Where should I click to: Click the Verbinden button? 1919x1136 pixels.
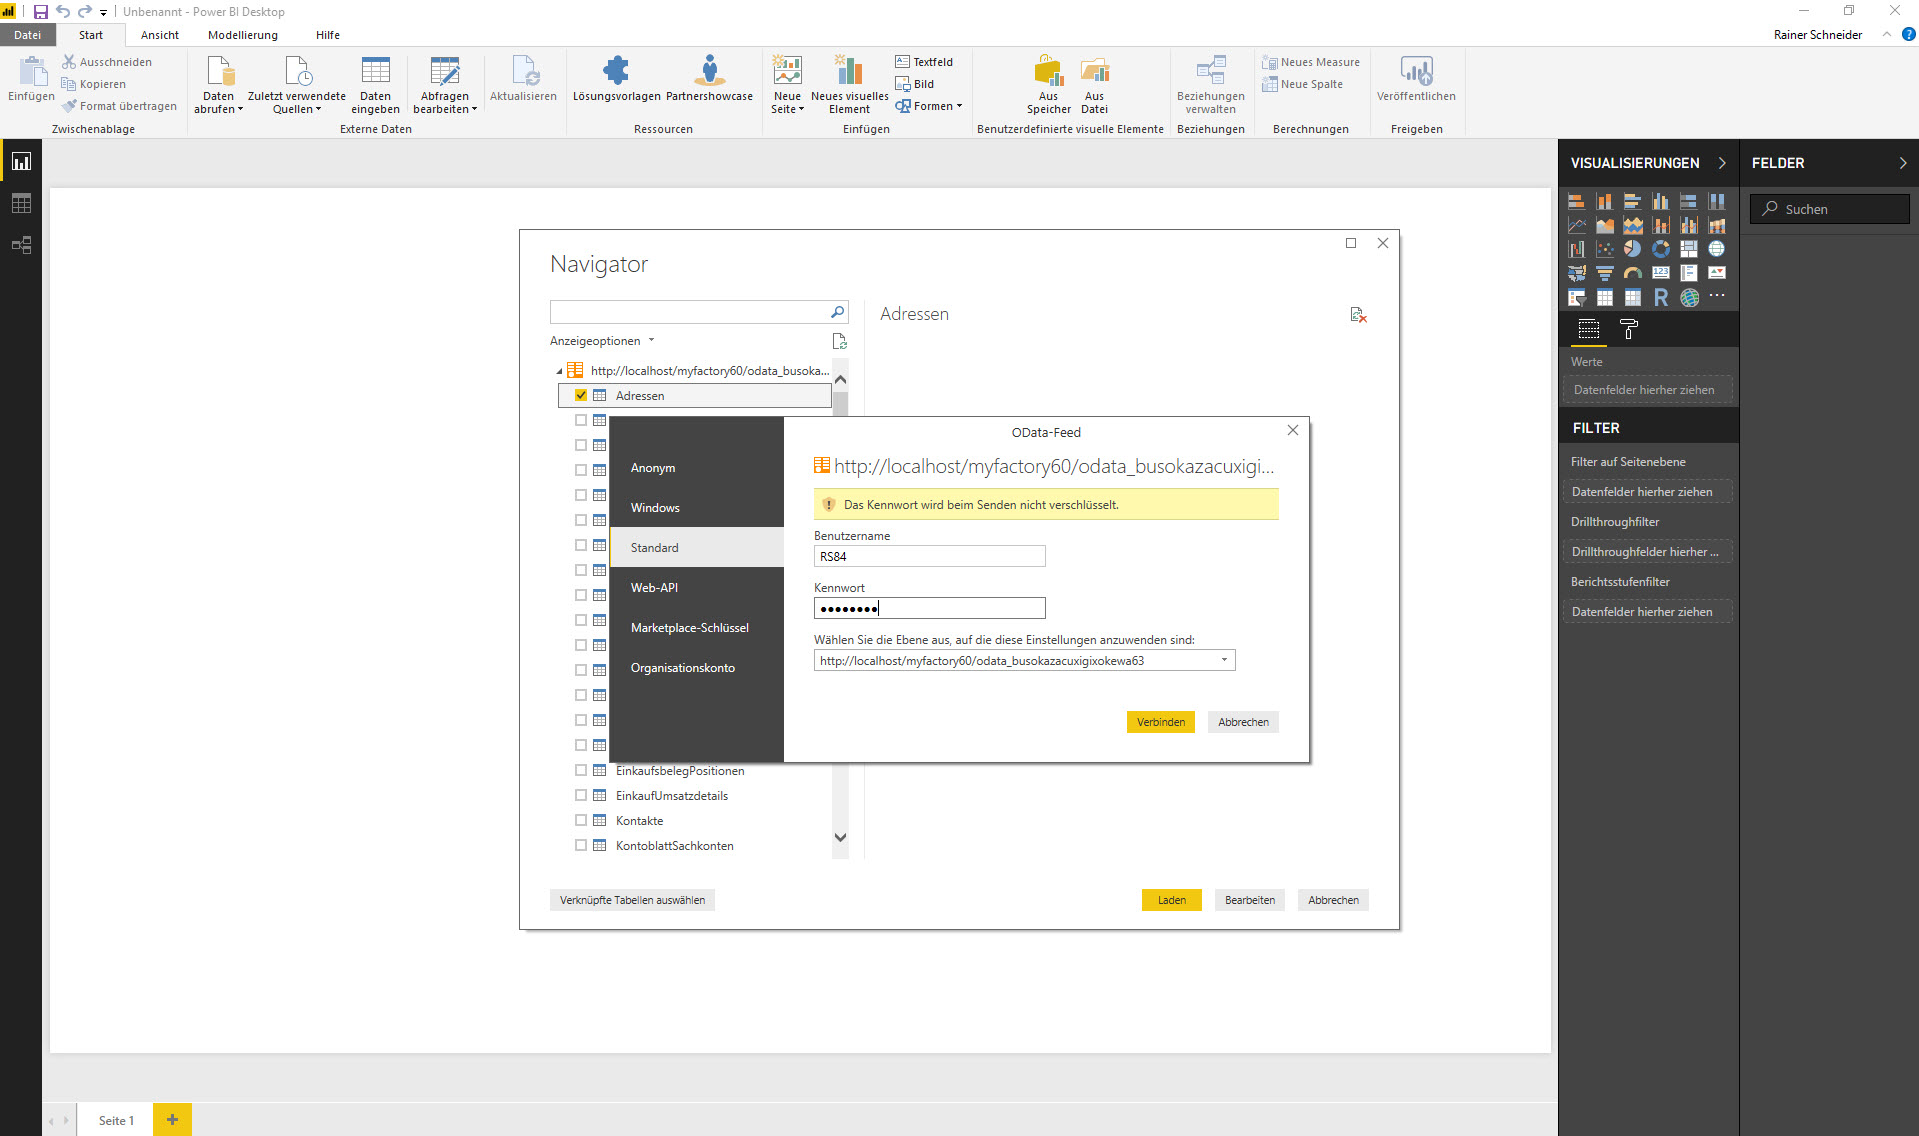pos(1160,722)
